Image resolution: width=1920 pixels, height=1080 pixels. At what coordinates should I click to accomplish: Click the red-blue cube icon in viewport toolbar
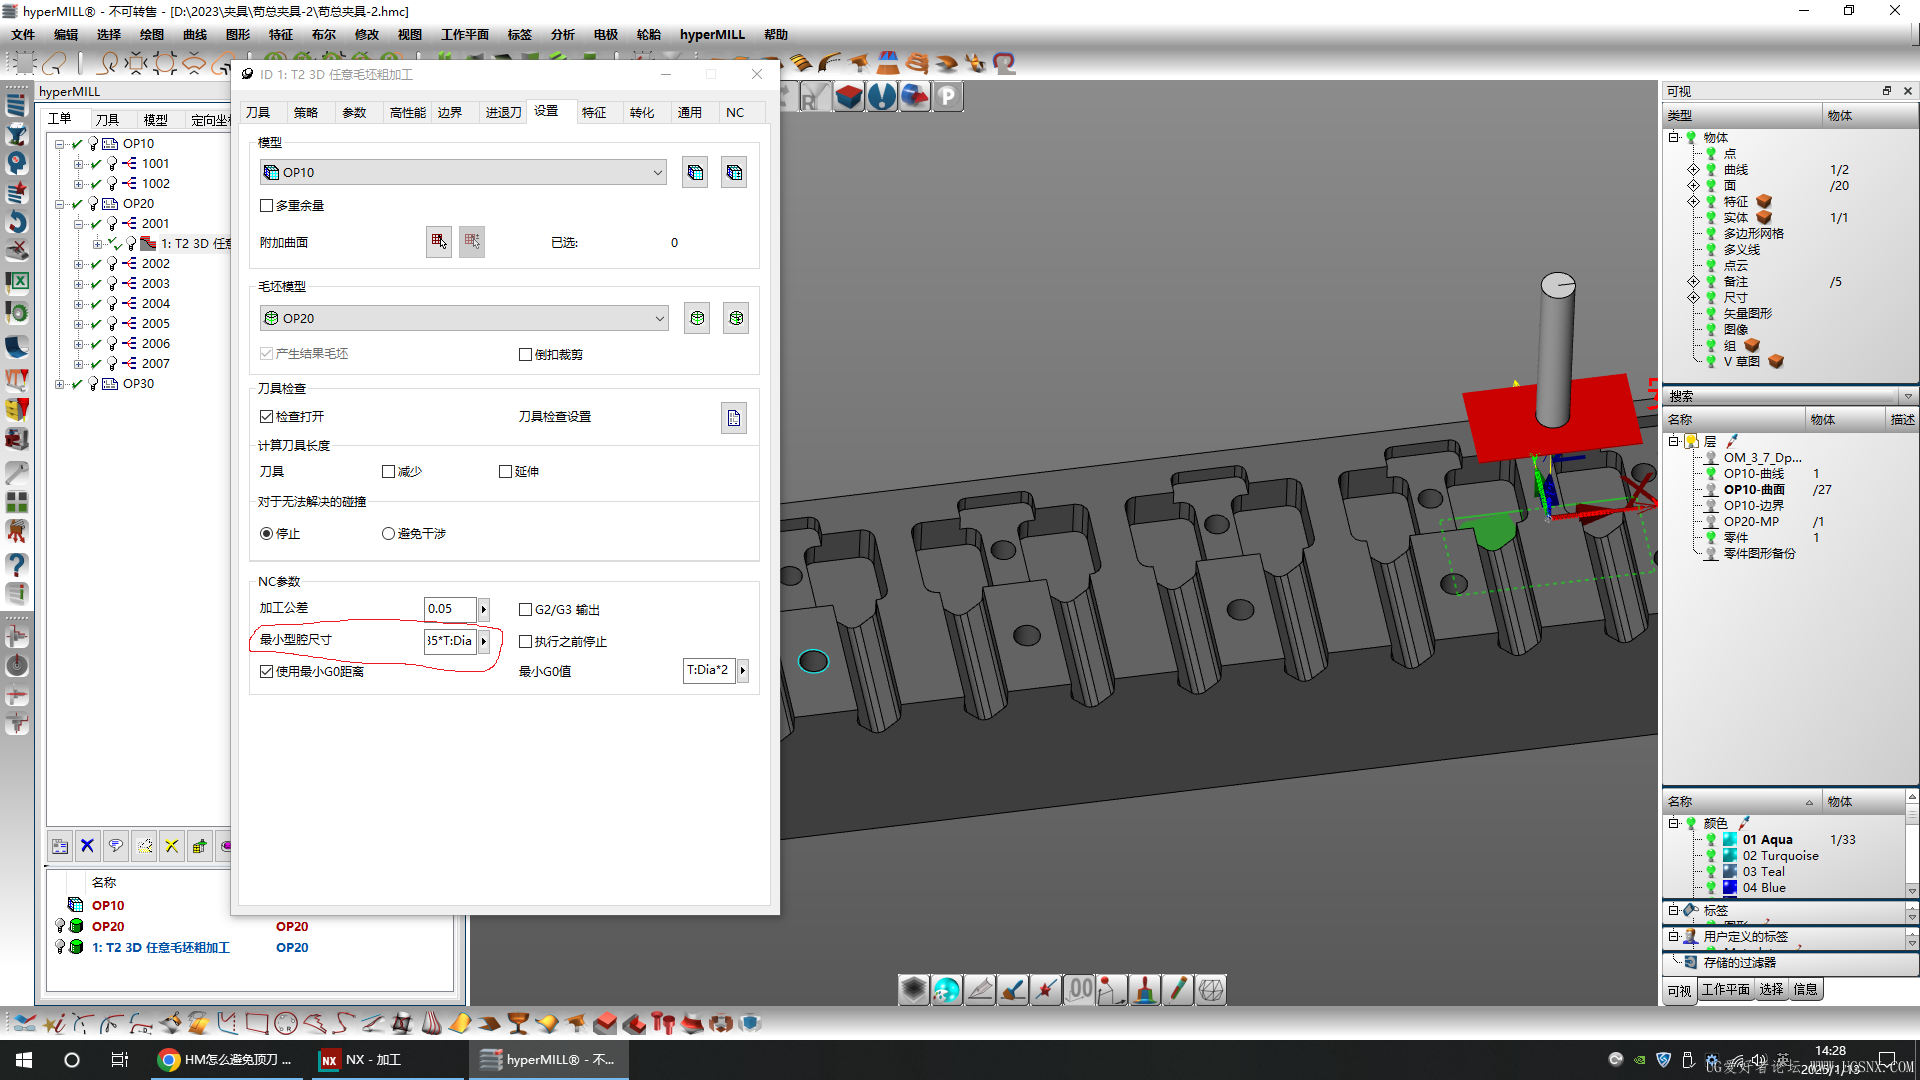(849, 96)
